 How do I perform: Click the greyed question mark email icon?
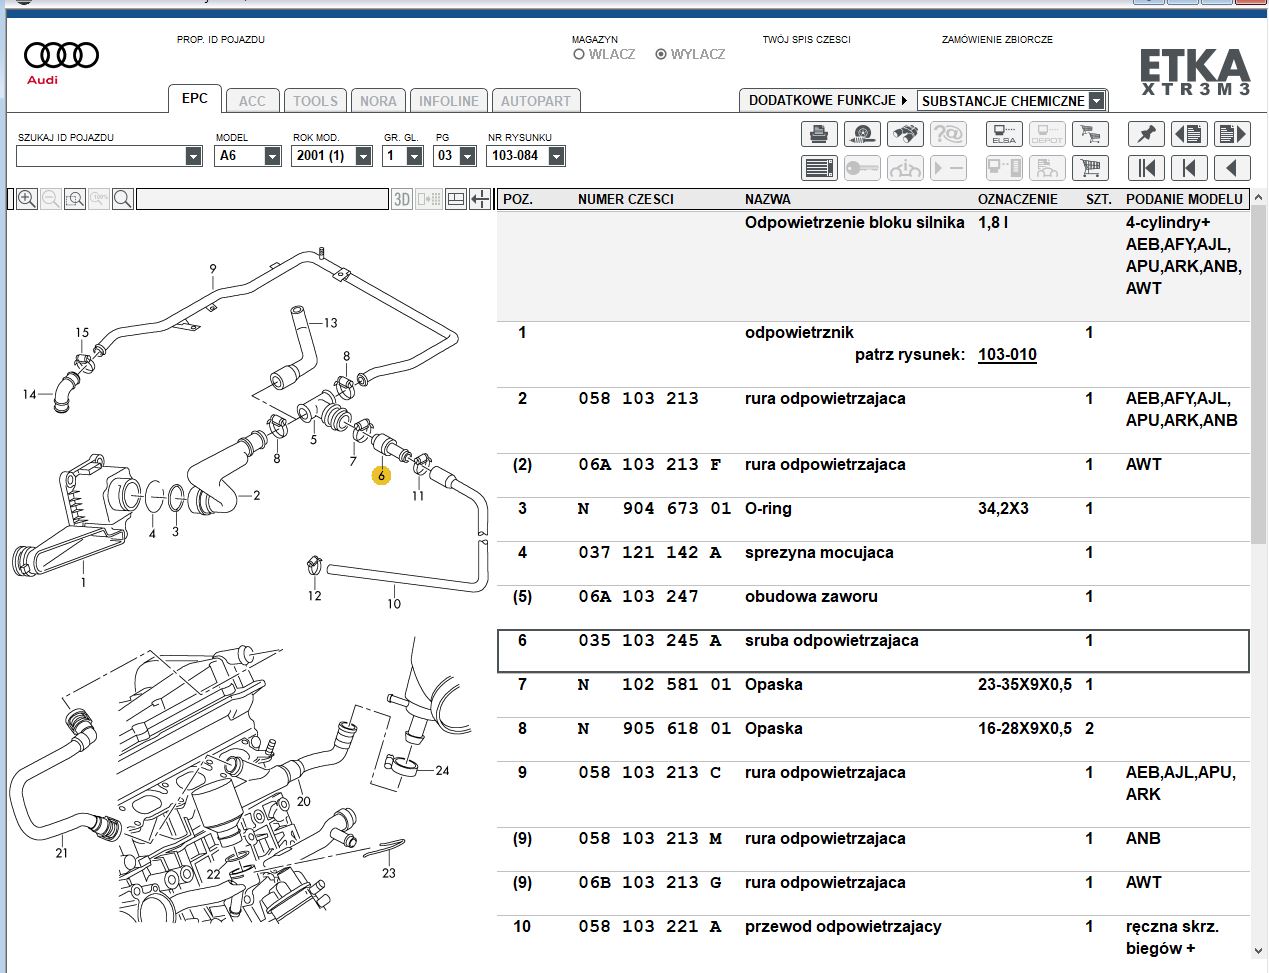[948, 134]
